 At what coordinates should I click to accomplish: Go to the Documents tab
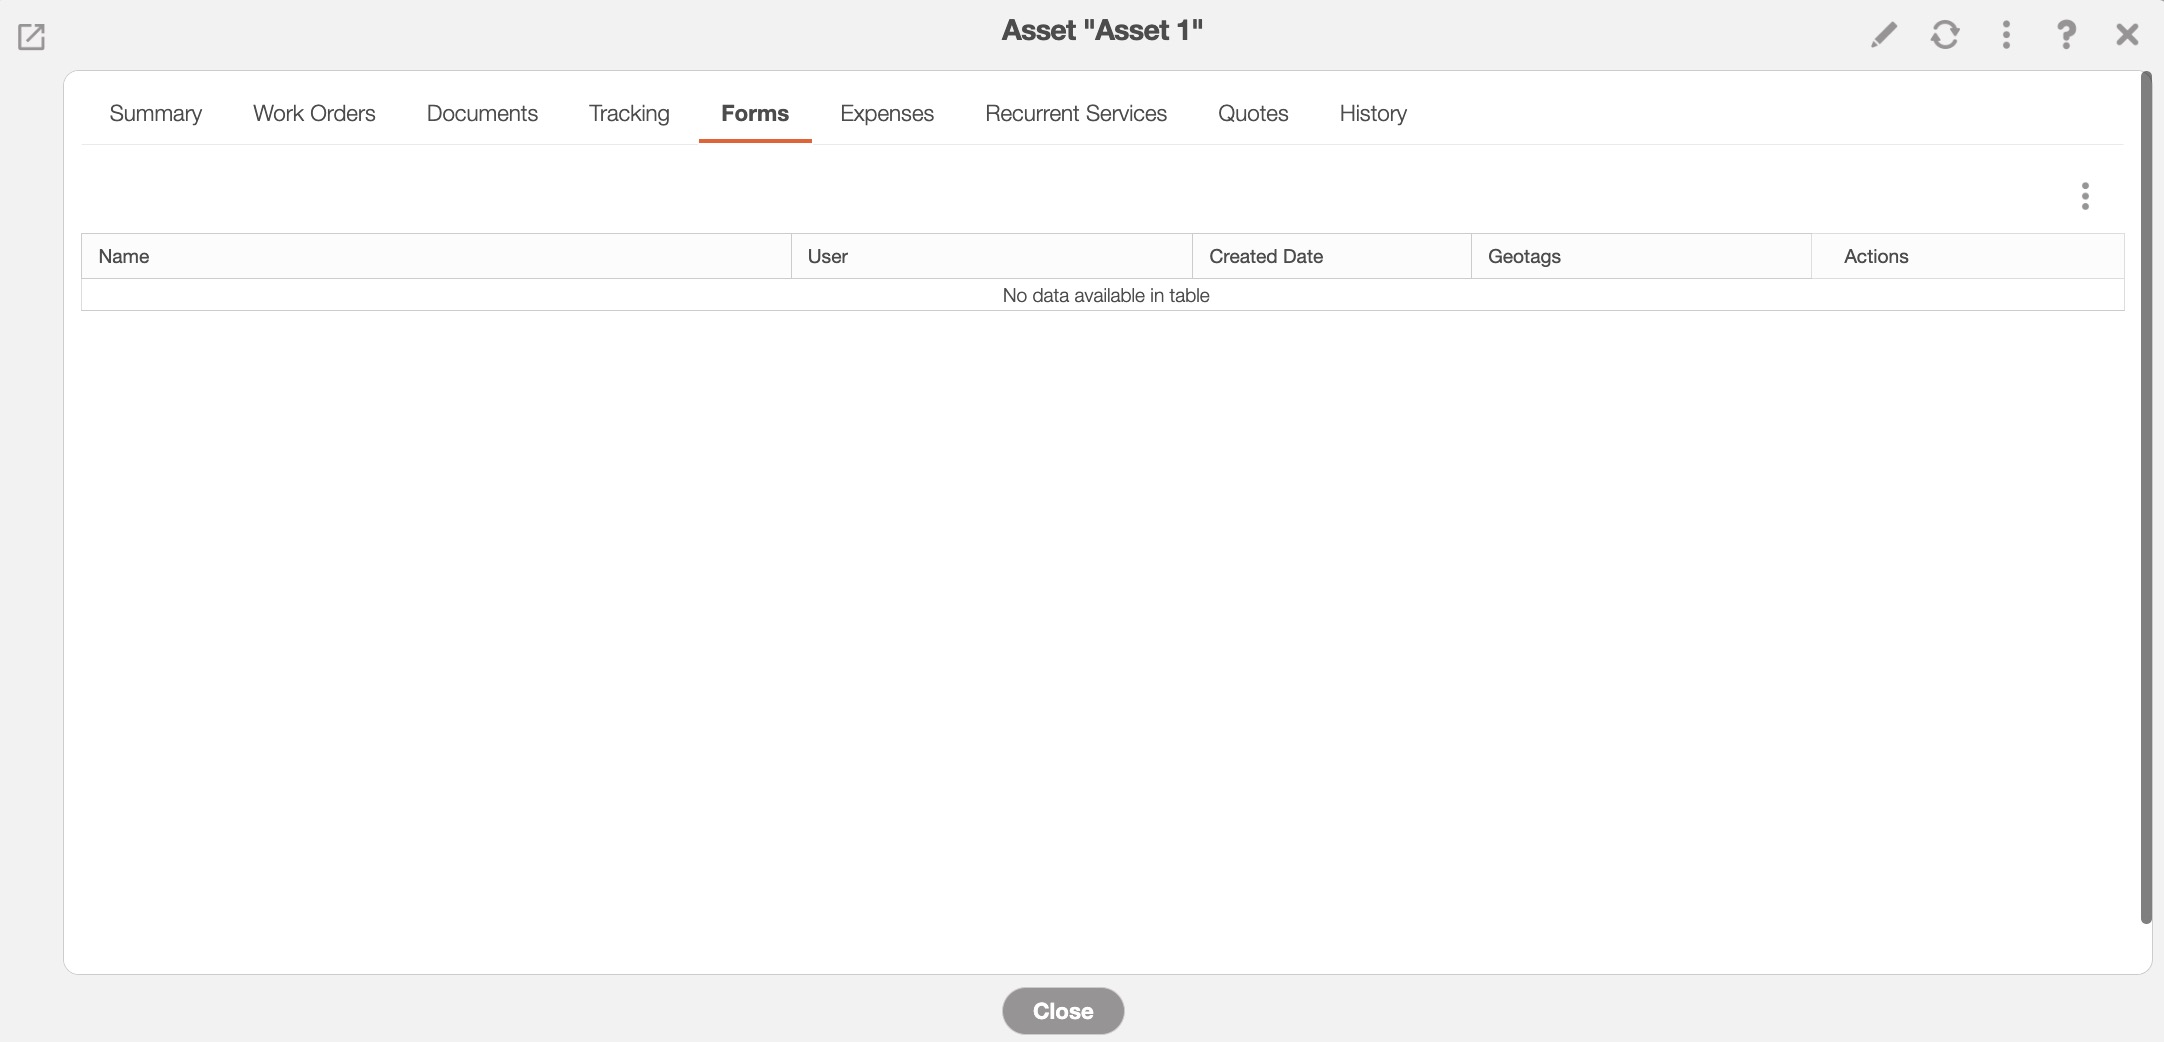482,114
